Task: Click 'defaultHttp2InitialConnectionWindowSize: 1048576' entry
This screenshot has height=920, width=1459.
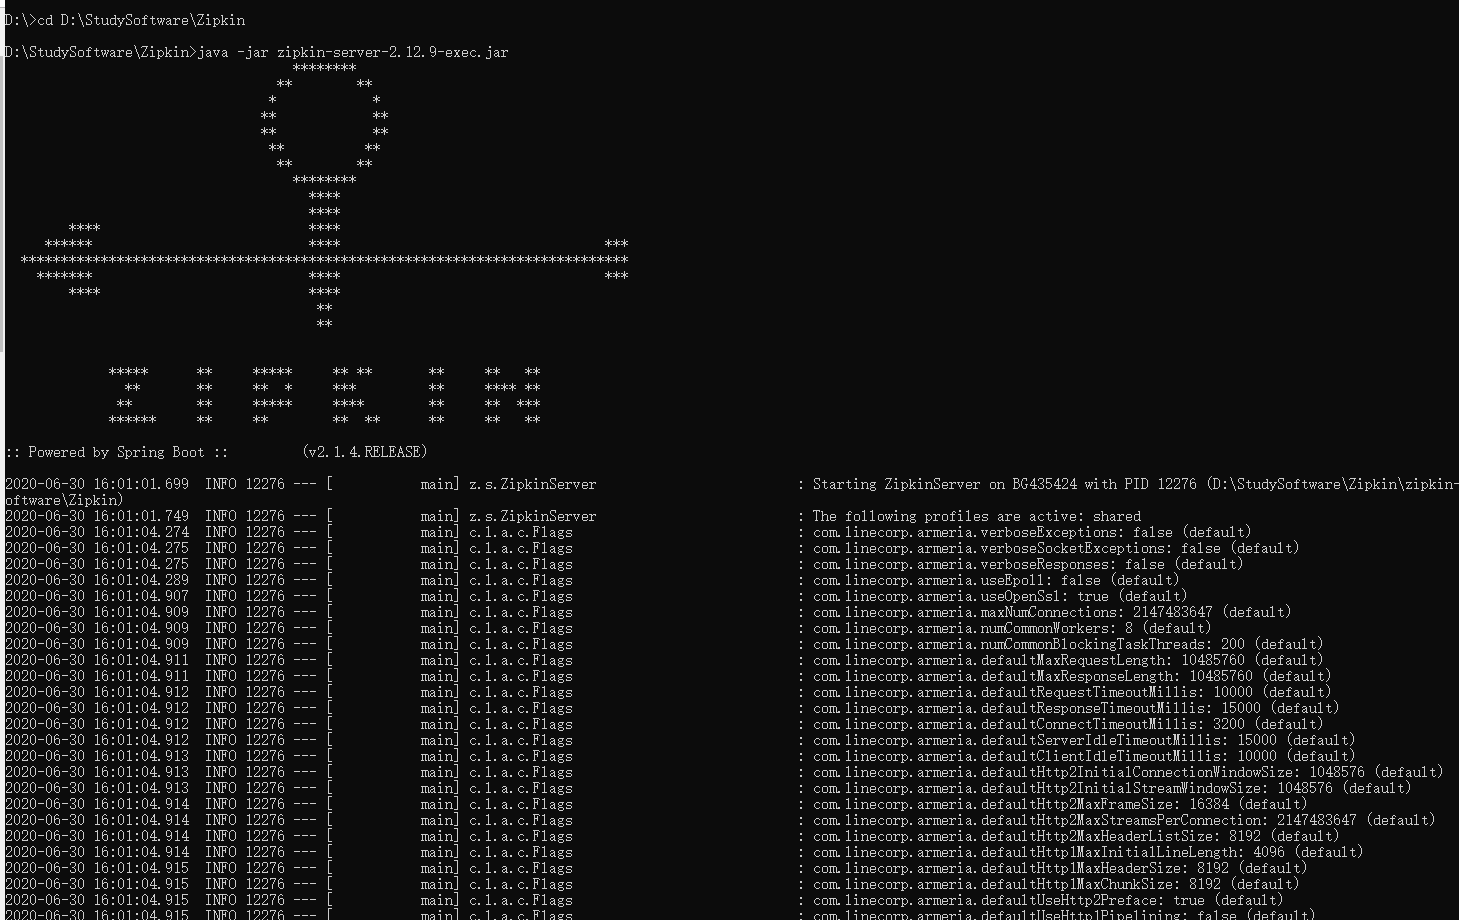Action: (1173, 772)
